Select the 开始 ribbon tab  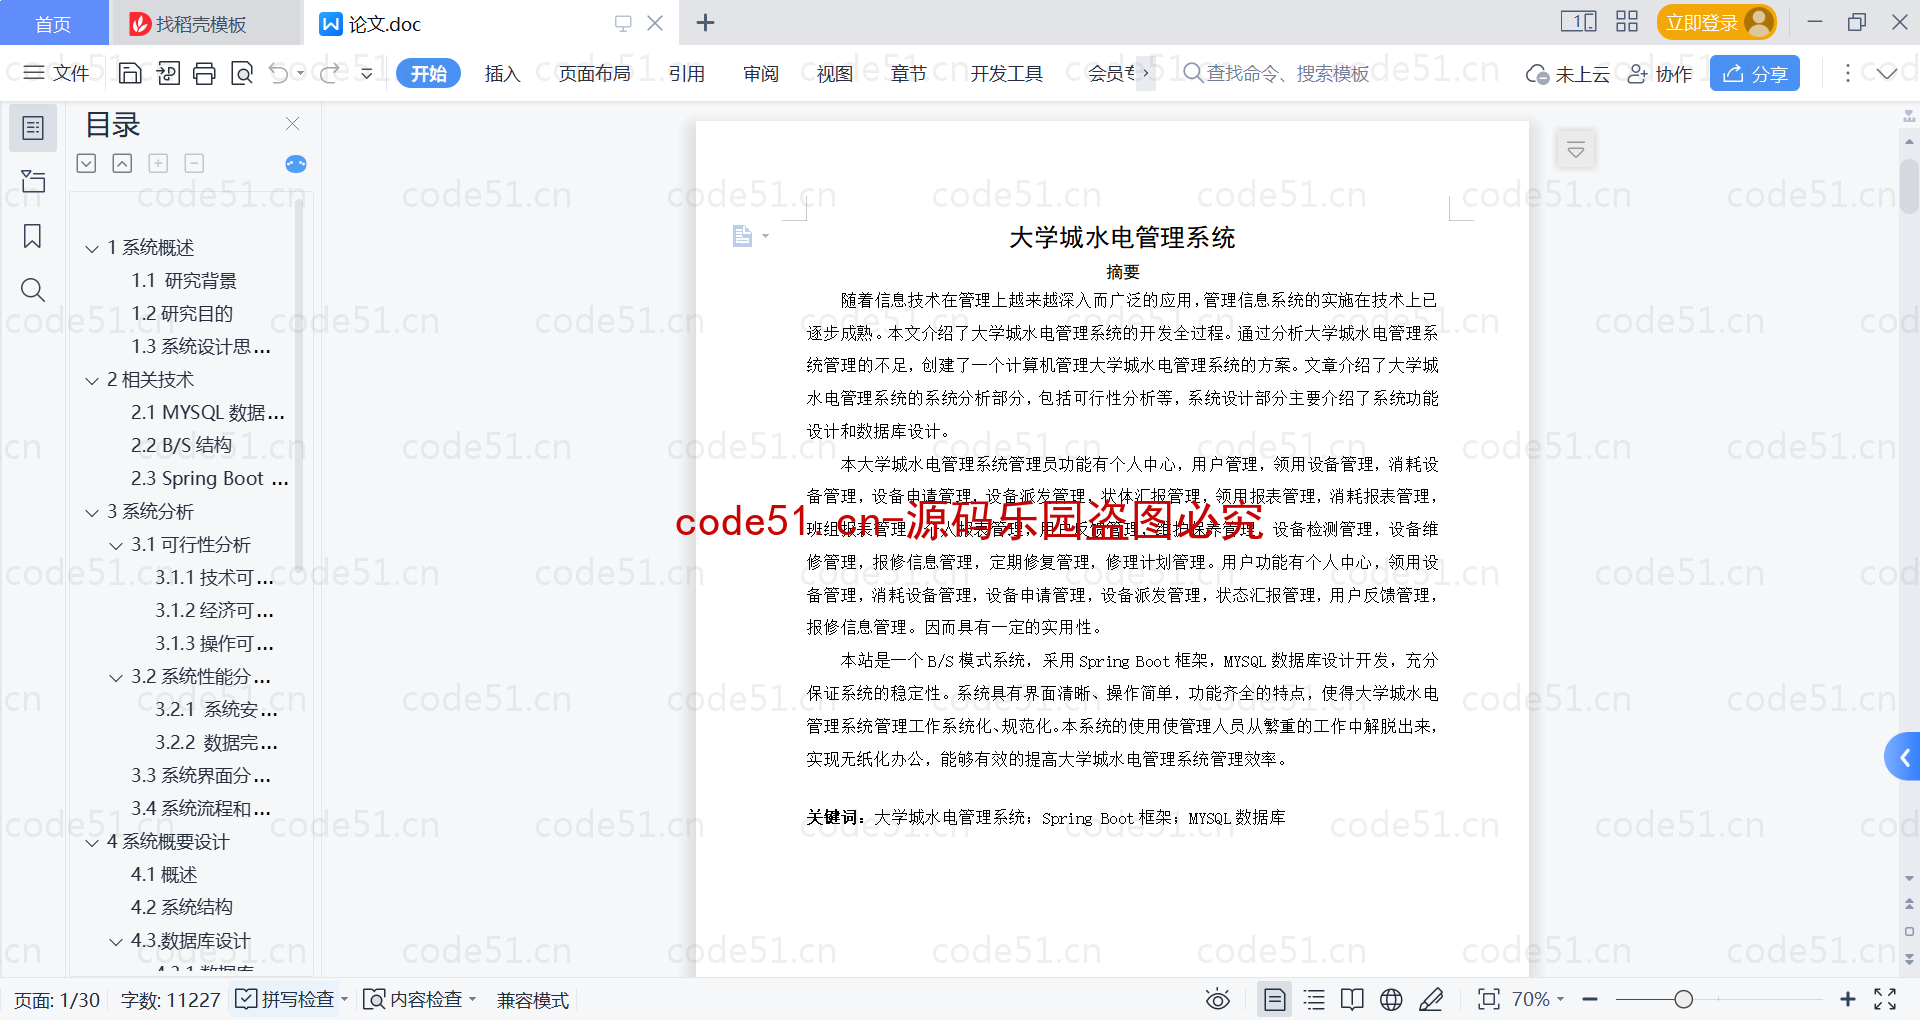(x=428, y=73)
